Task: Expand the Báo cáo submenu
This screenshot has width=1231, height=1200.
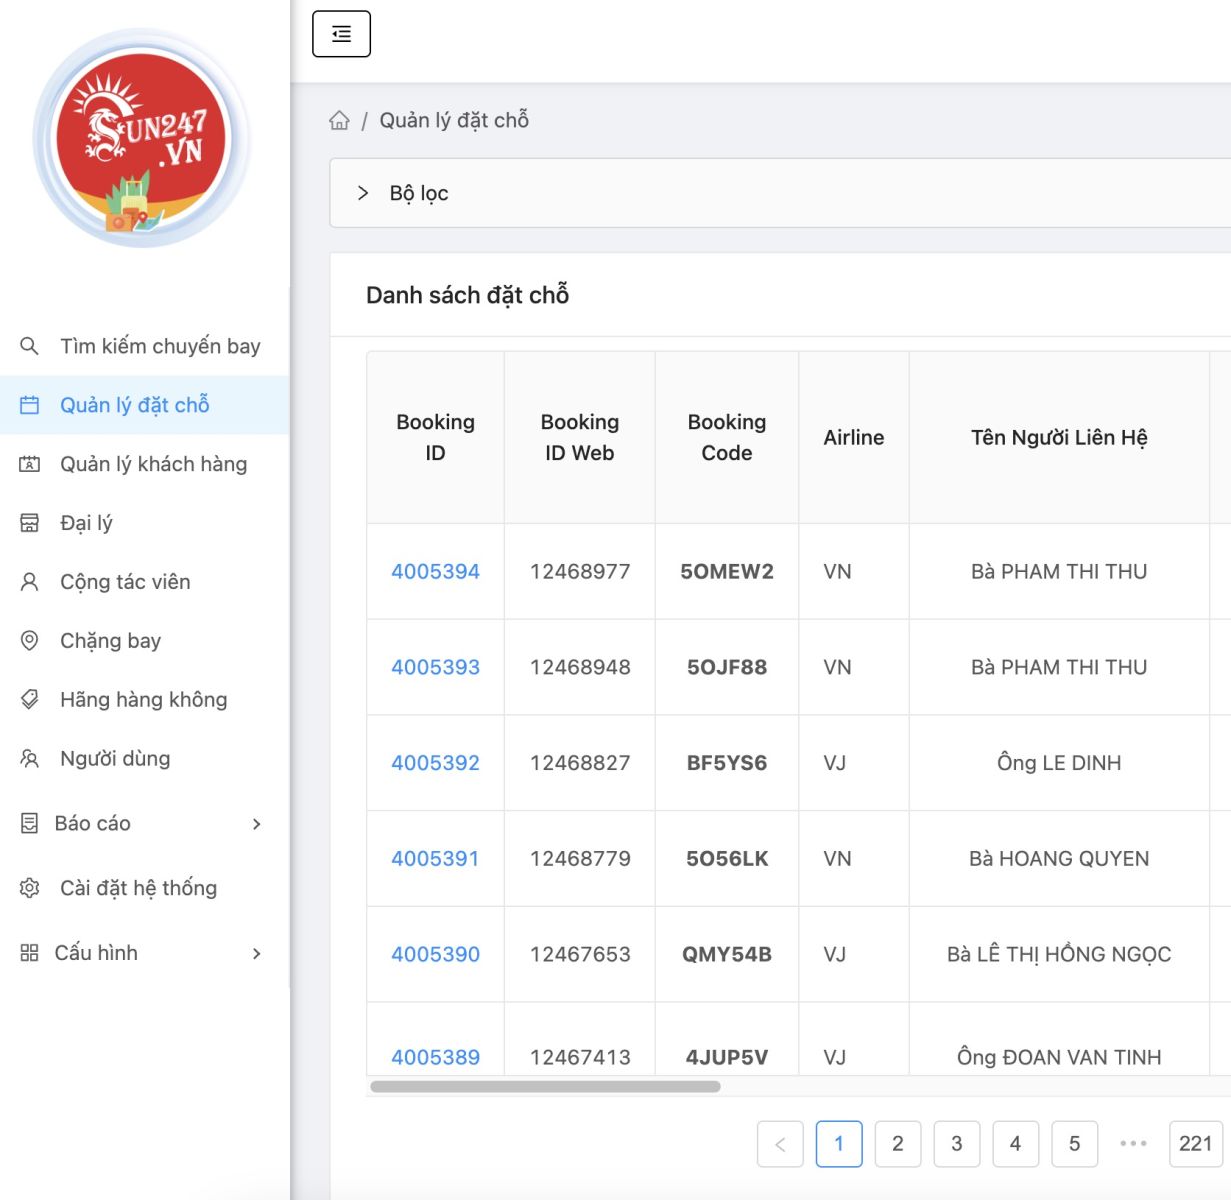Action: pyautogui.click(x=256, y=824)
